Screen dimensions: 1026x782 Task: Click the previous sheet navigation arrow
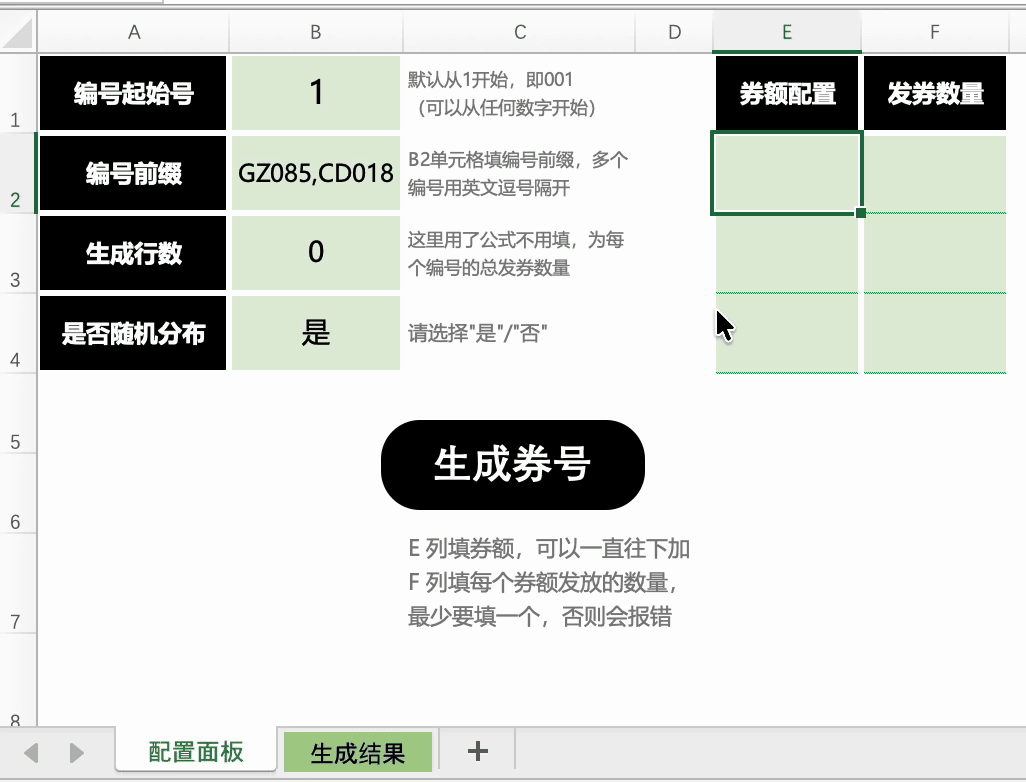tap(31, 753)
